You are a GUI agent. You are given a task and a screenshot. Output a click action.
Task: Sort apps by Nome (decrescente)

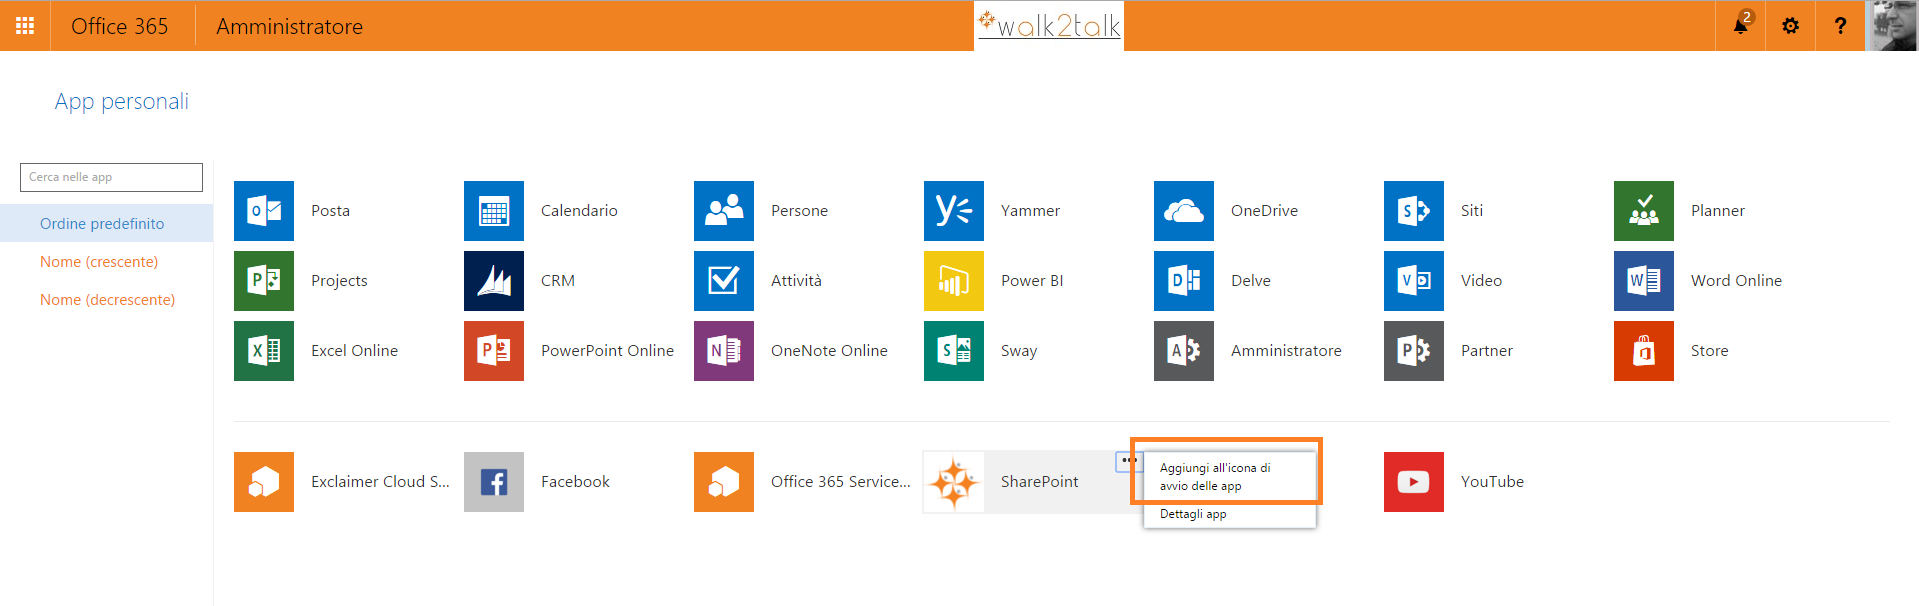pyautogui.click(x=108, y=300)
